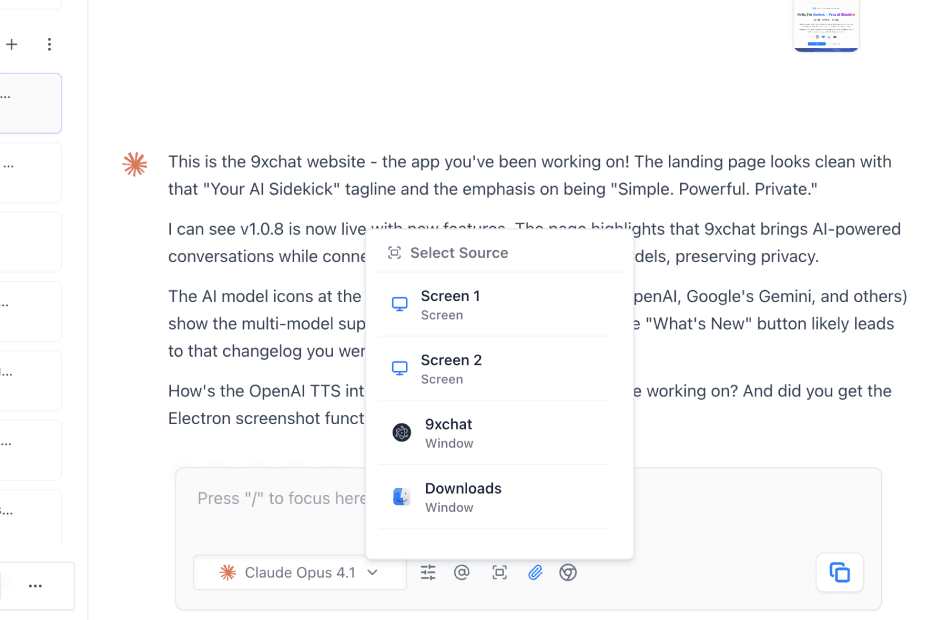Click the @ mention icon
The height and width of the screenshot is (620, 930).
pyautogui.click(x=462, y=573)
